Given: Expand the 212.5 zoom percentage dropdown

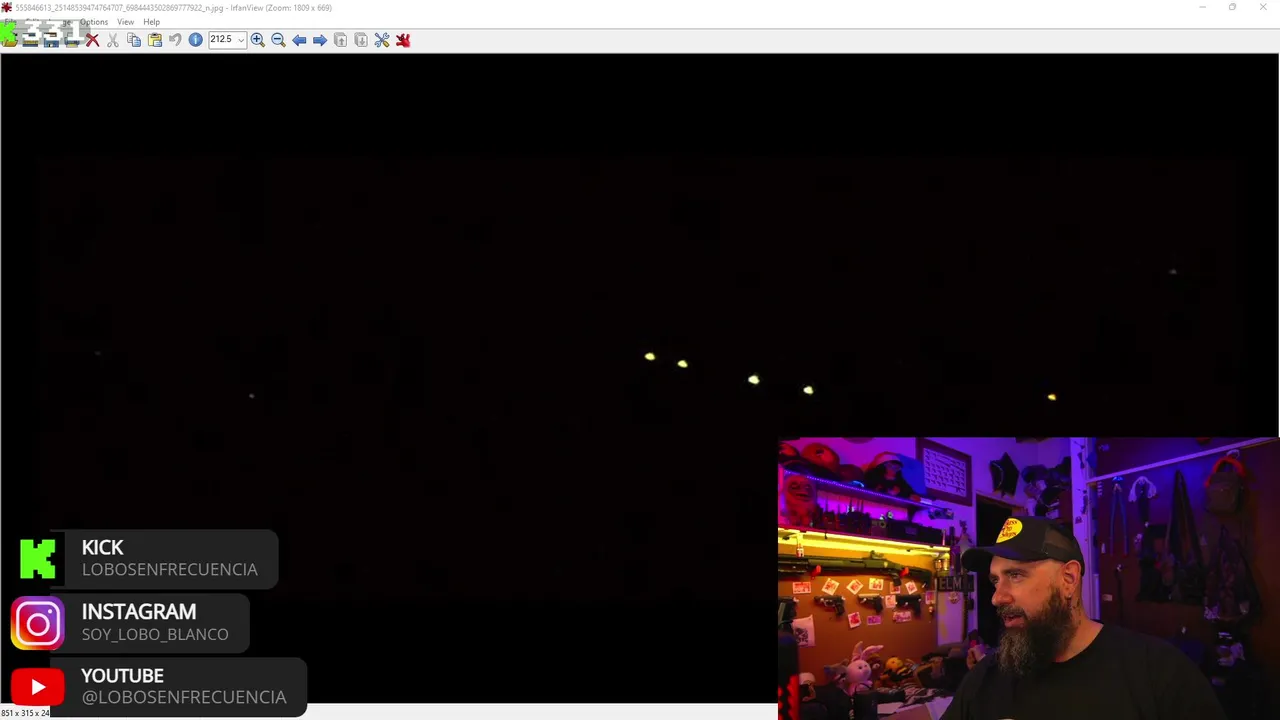Looking at the screenshot, I should point(241,40).
